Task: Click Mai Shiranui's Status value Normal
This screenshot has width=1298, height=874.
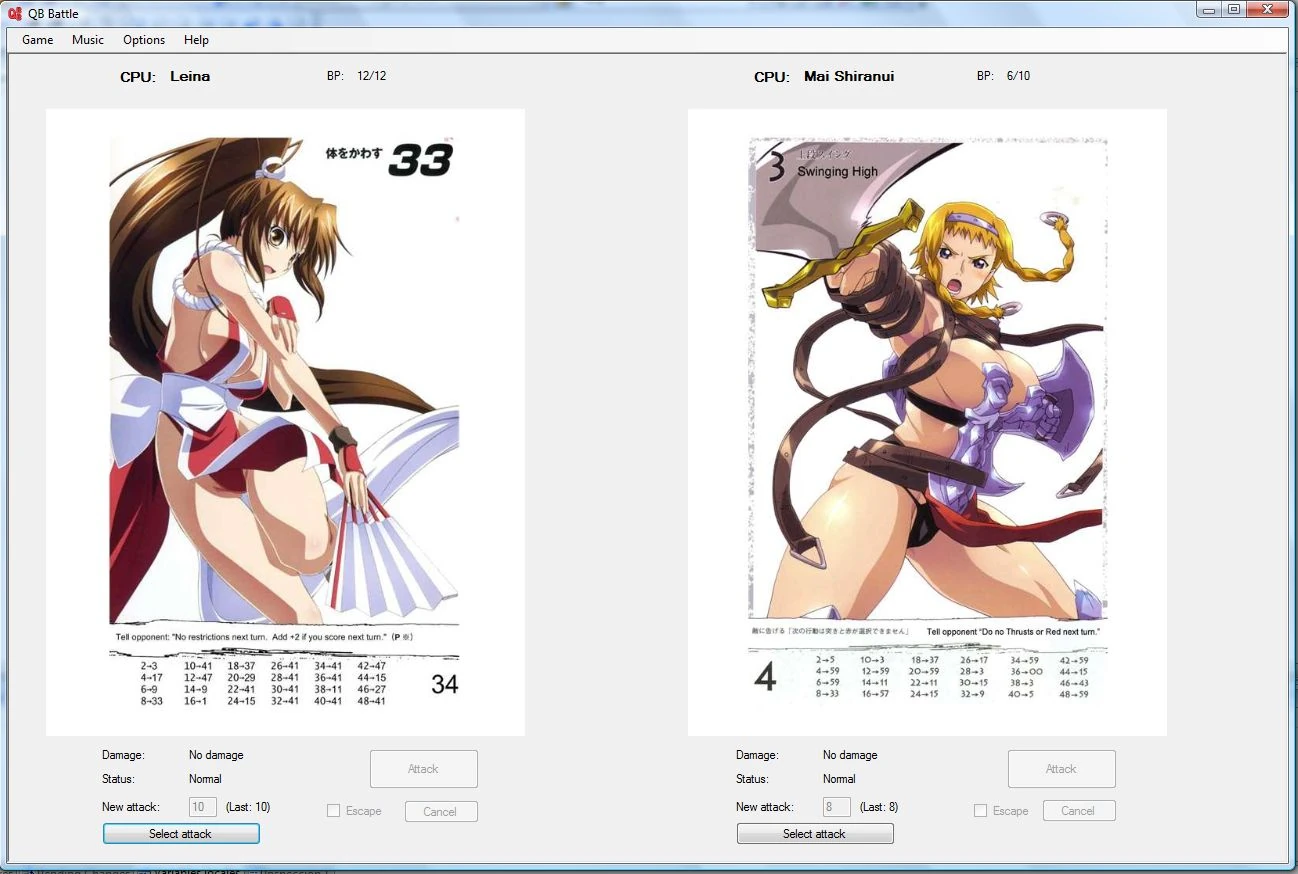Action: [x=839, y=779]
